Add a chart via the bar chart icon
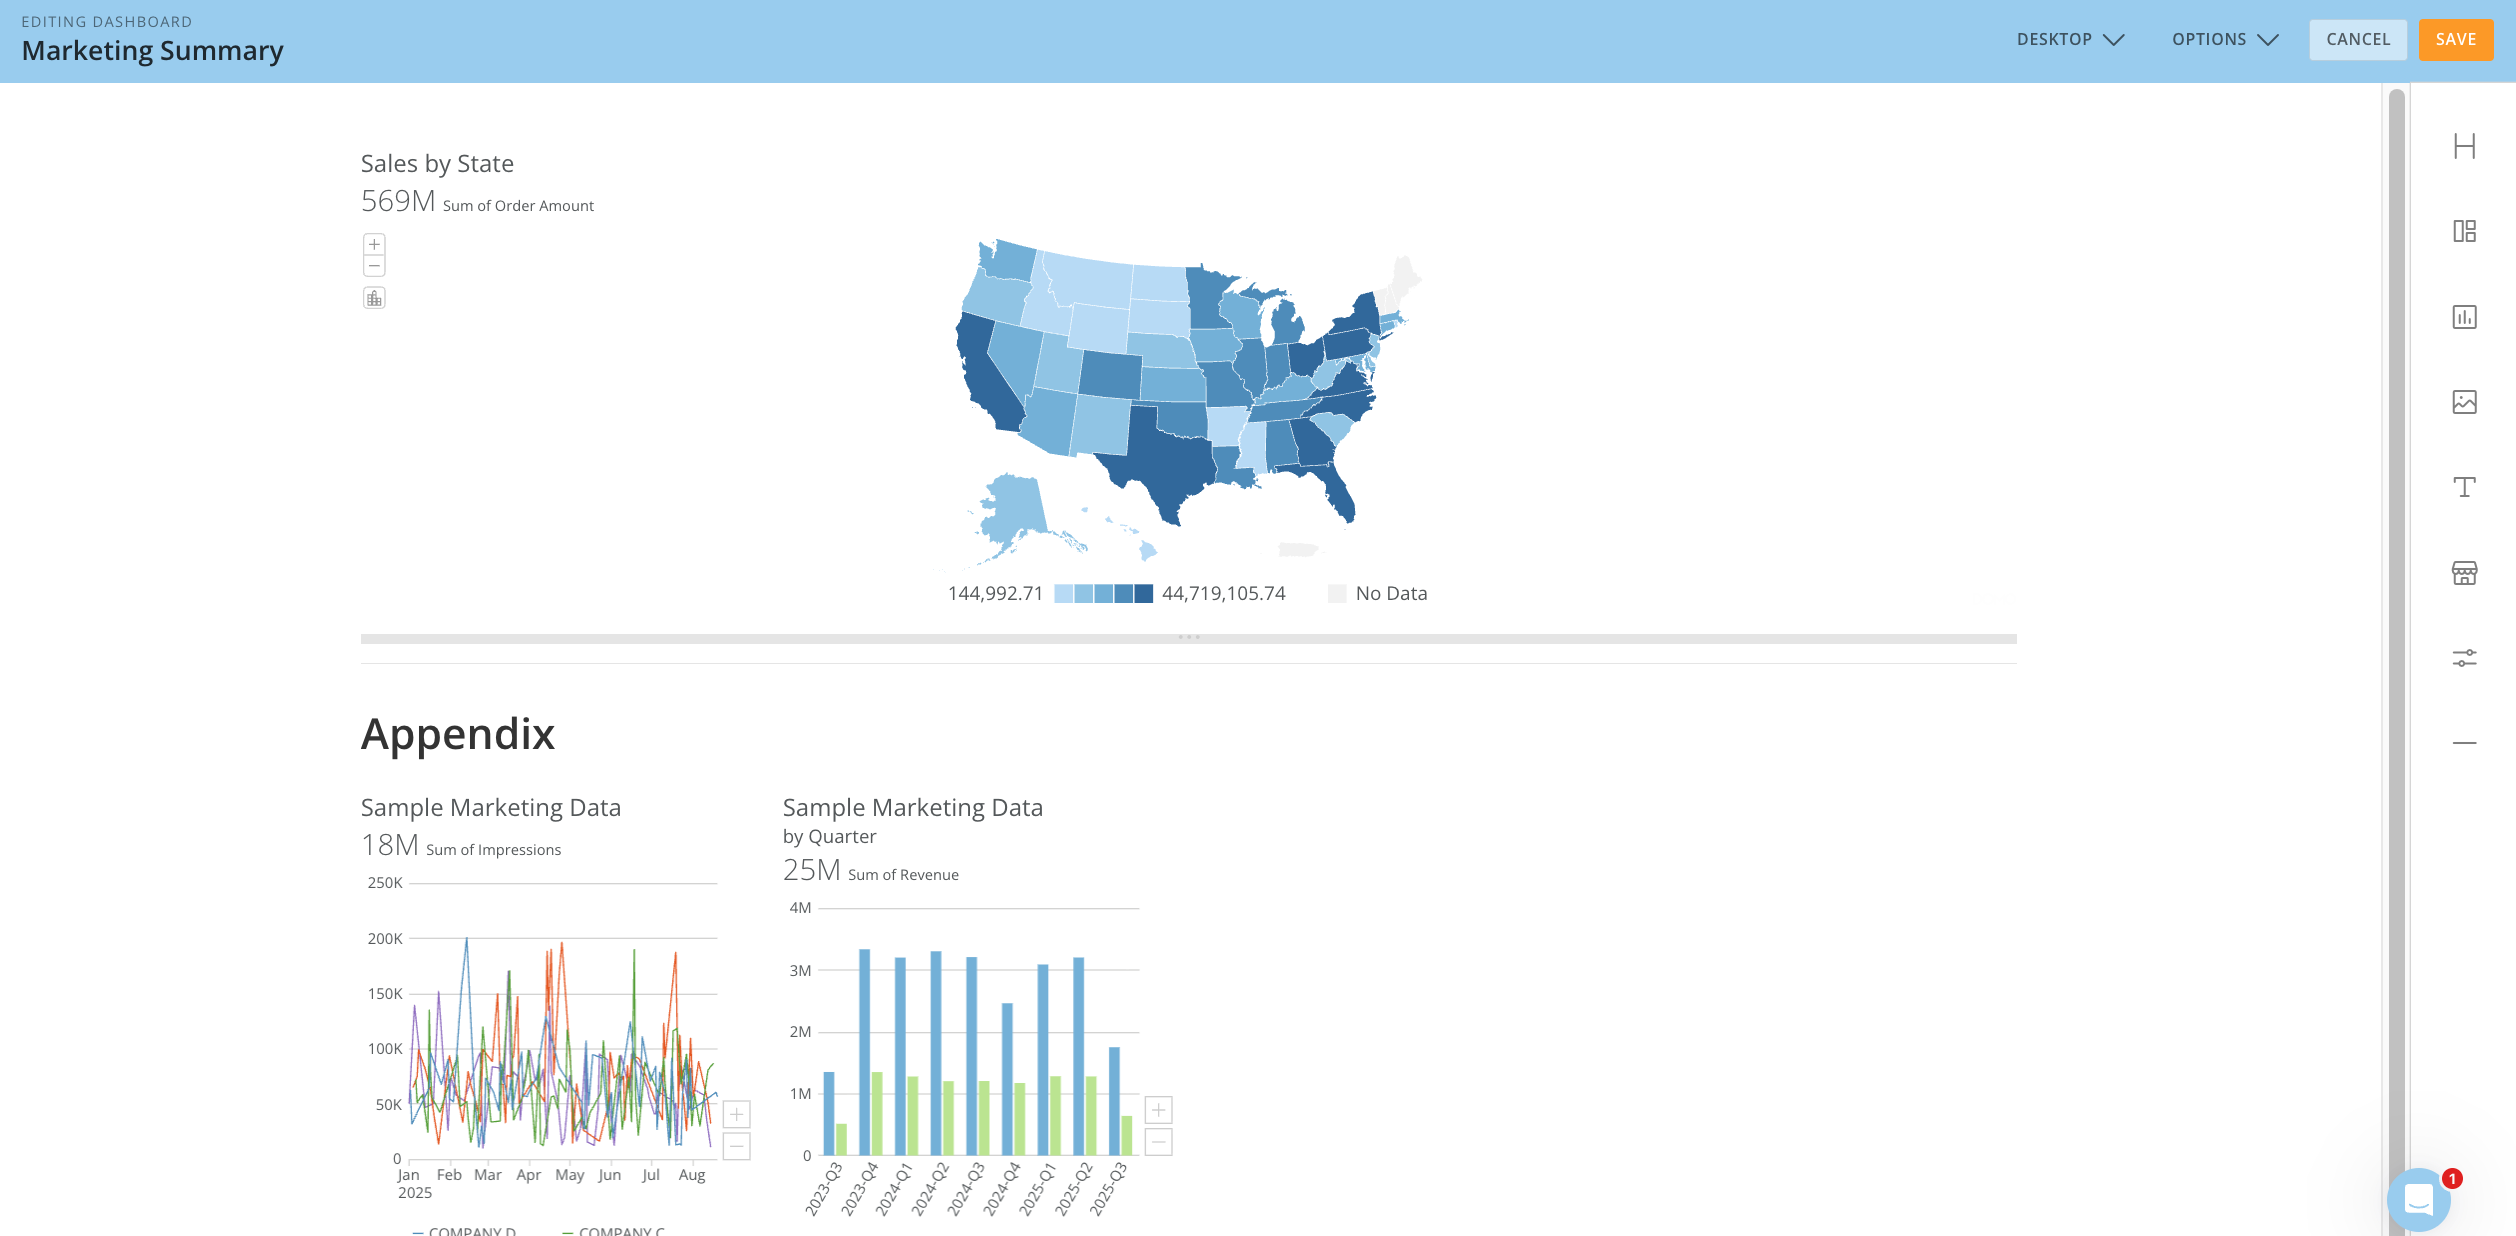This screenshot has height=1236, width=2516. [2464, 317]
